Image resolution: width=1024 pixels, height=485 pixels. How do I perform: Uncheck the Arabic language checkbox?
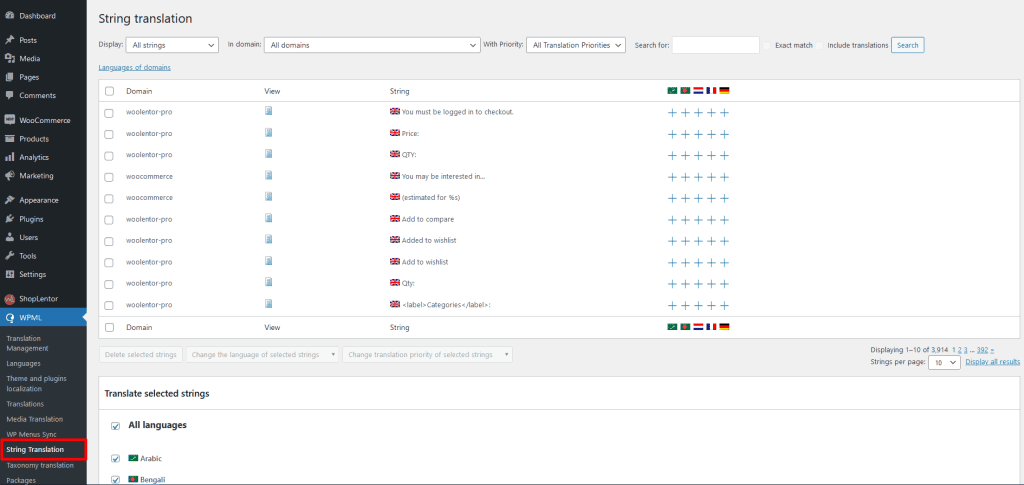(x=116, y=459)
